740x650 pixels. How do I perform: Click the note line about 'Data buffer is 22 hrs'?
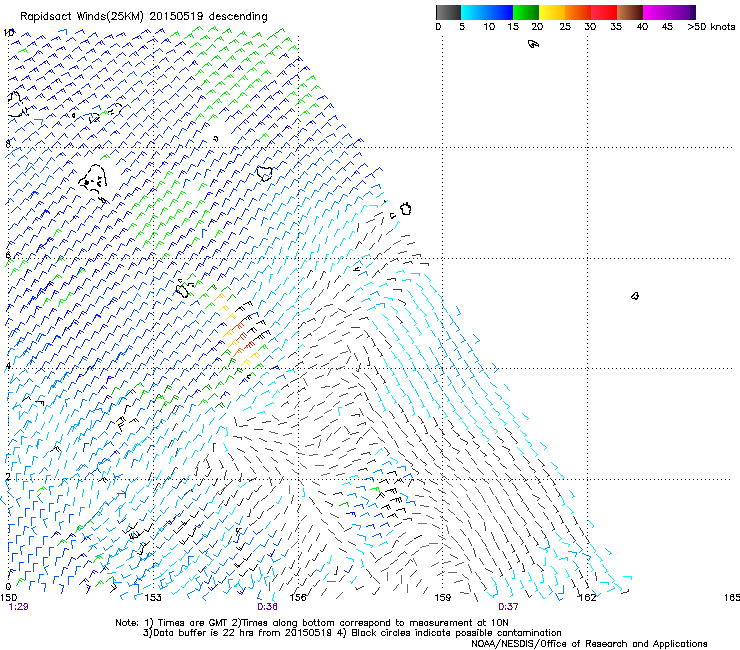click(352, 633)
